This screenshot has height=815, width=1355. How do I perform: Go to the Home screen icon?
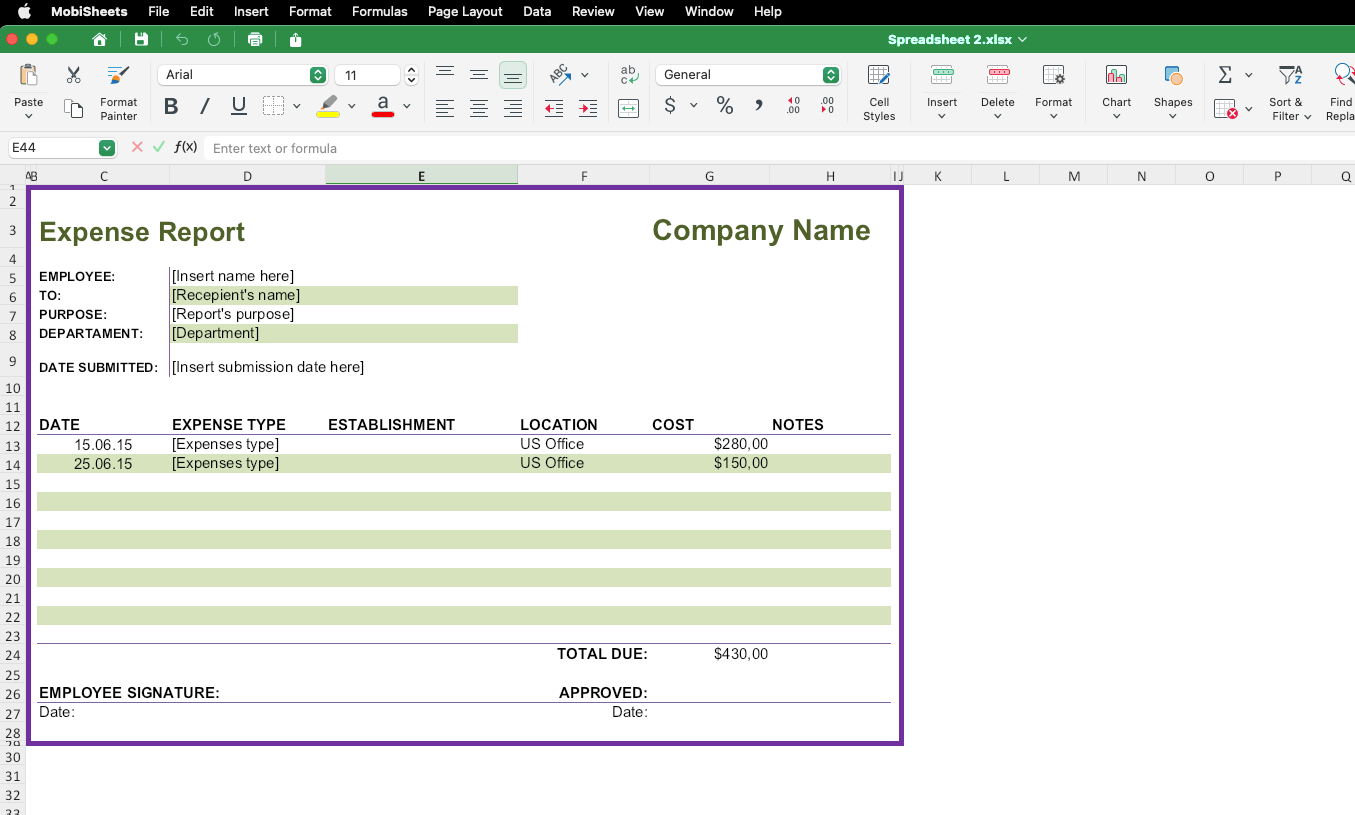tap(99, 40)
